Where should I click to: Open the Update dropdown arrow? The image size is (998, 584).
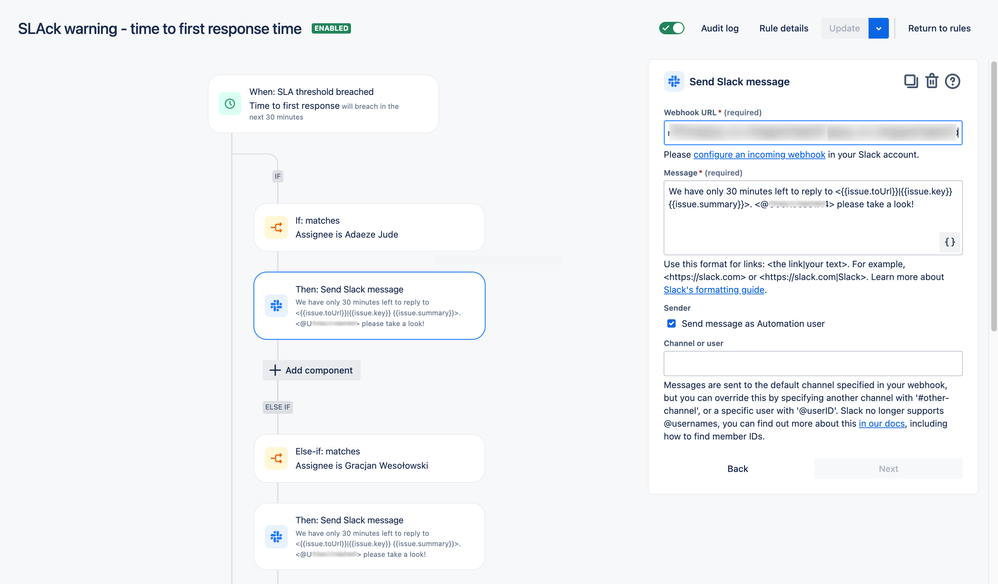(878, 28)
